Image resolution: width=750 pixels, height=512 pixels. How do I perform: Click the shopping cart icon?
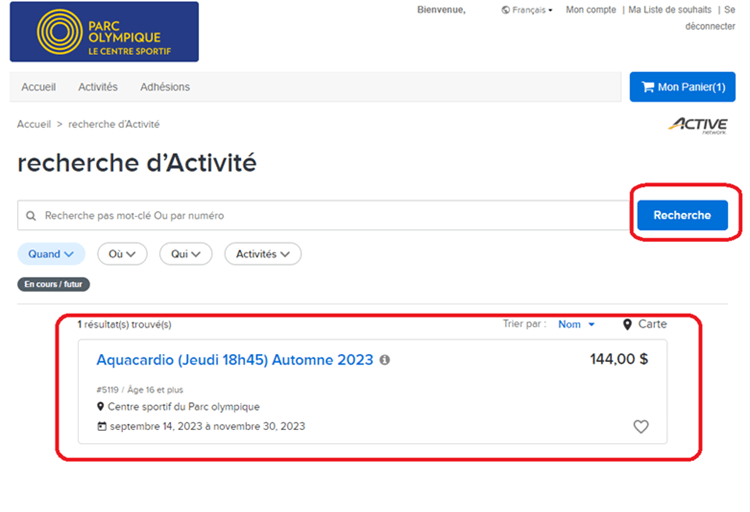(x=645, y=87)
